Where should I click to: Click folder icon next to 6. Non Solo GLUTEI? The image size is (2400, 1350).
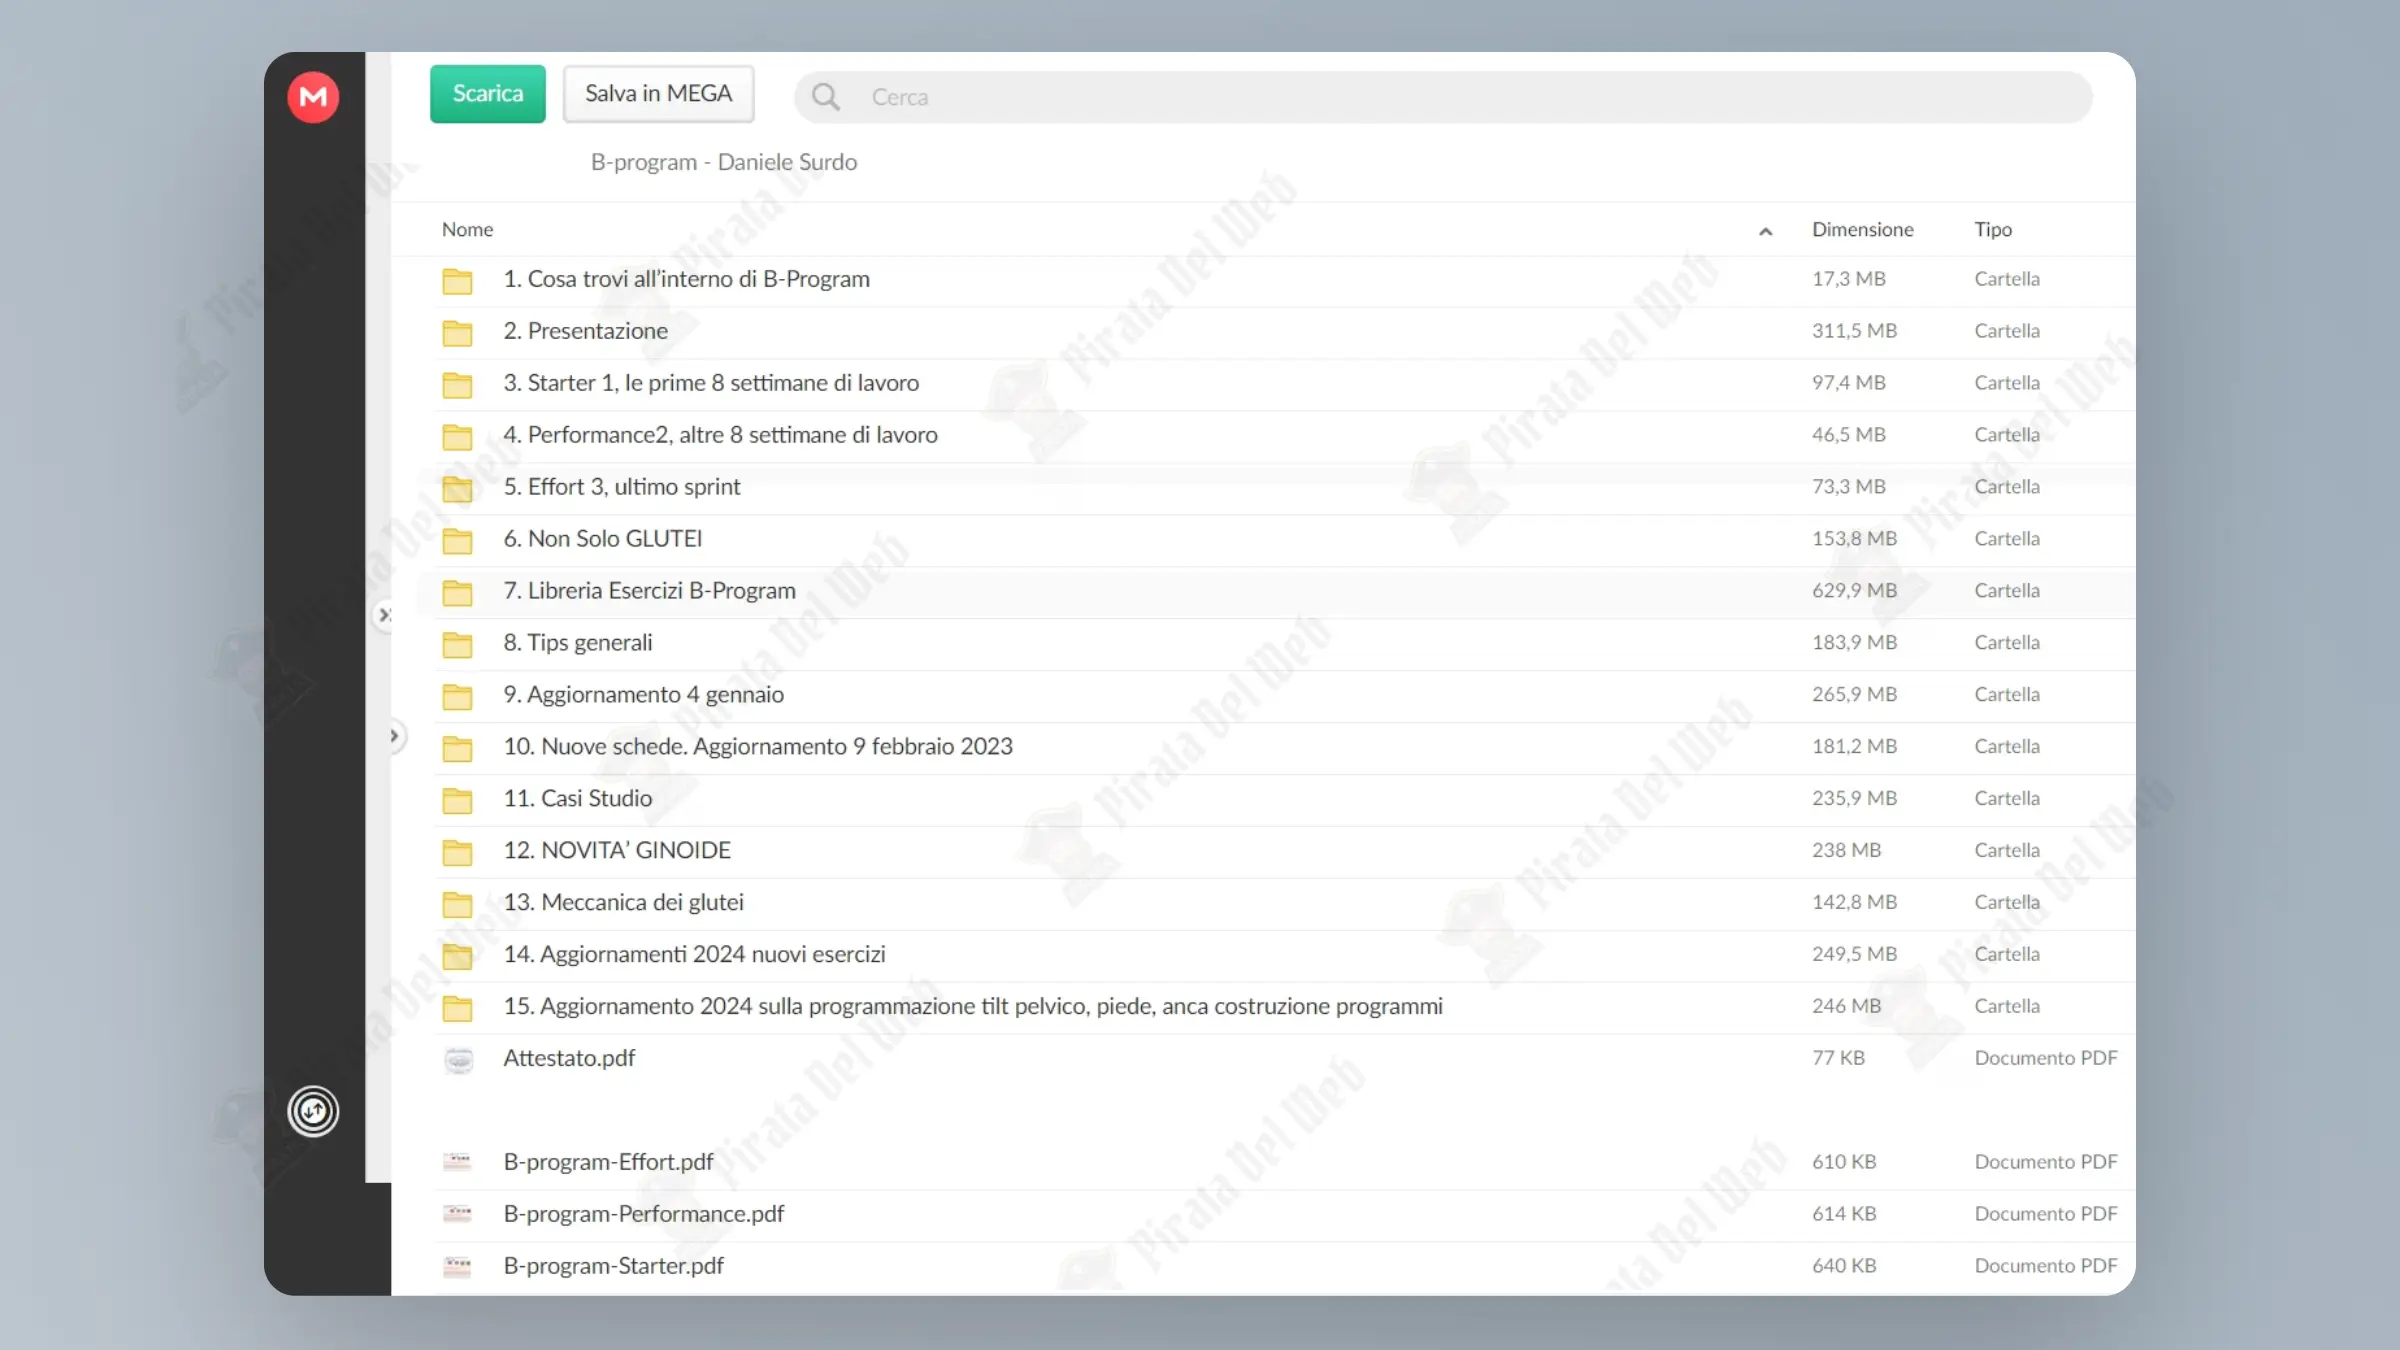pyautogui.click(x=457, y=541)
